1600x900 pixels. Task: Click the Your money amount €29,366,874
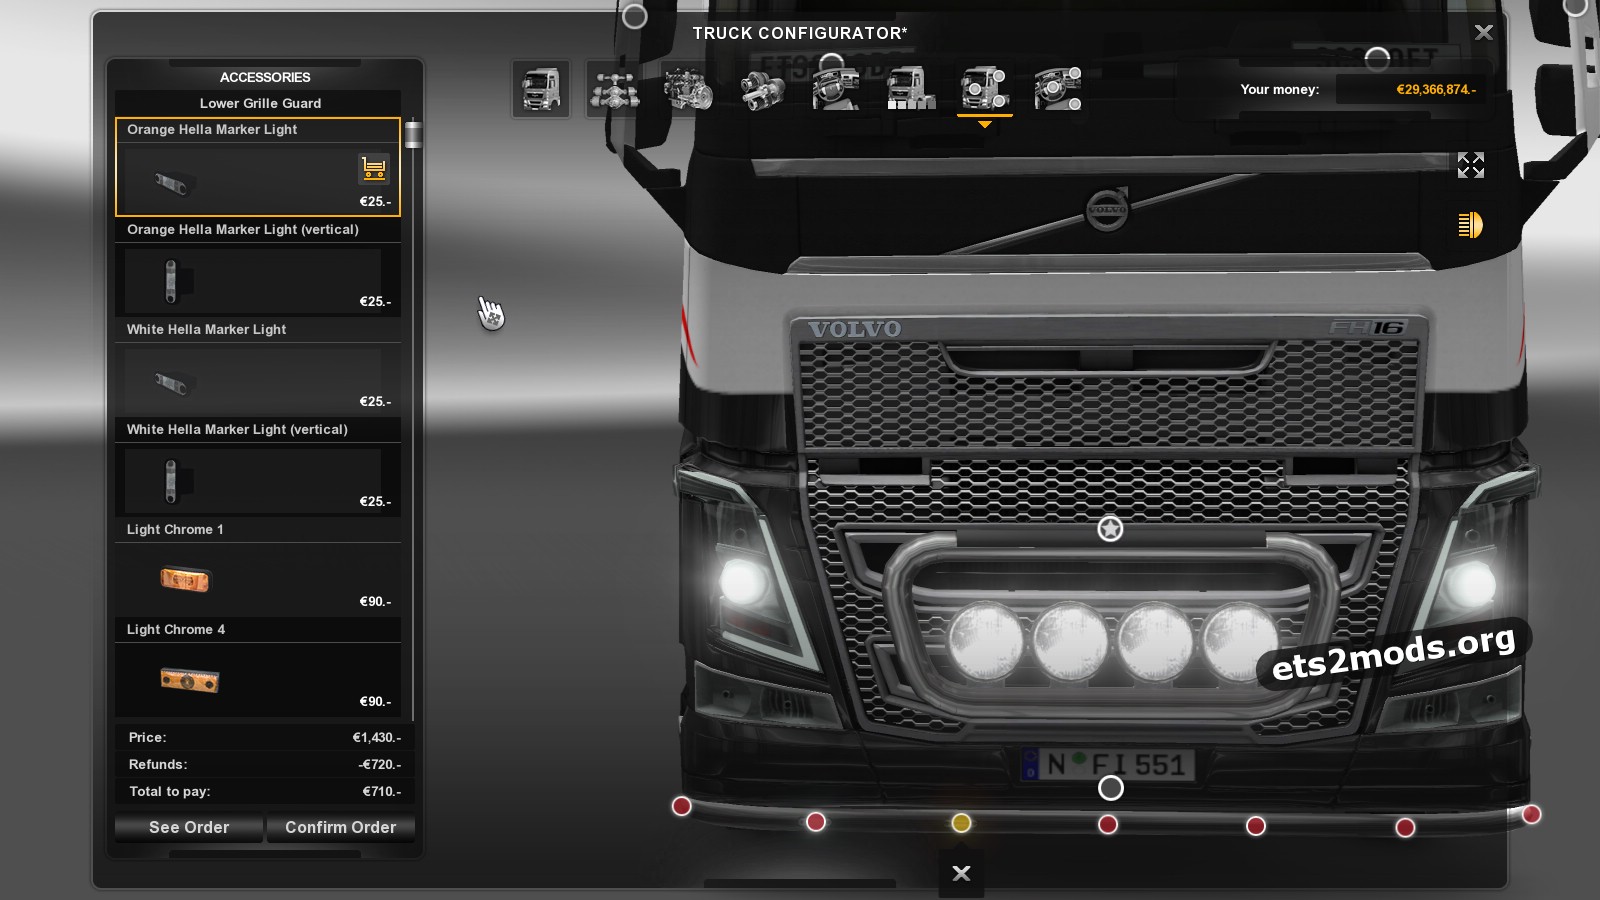coord(1436,89)
